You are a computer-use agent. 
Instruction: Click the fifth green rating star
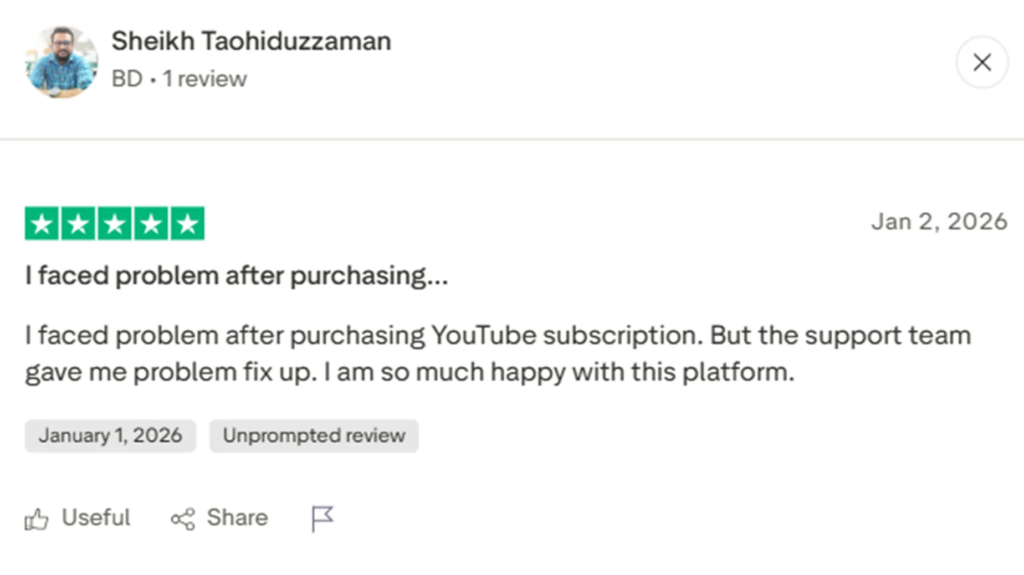coord(186,224)
